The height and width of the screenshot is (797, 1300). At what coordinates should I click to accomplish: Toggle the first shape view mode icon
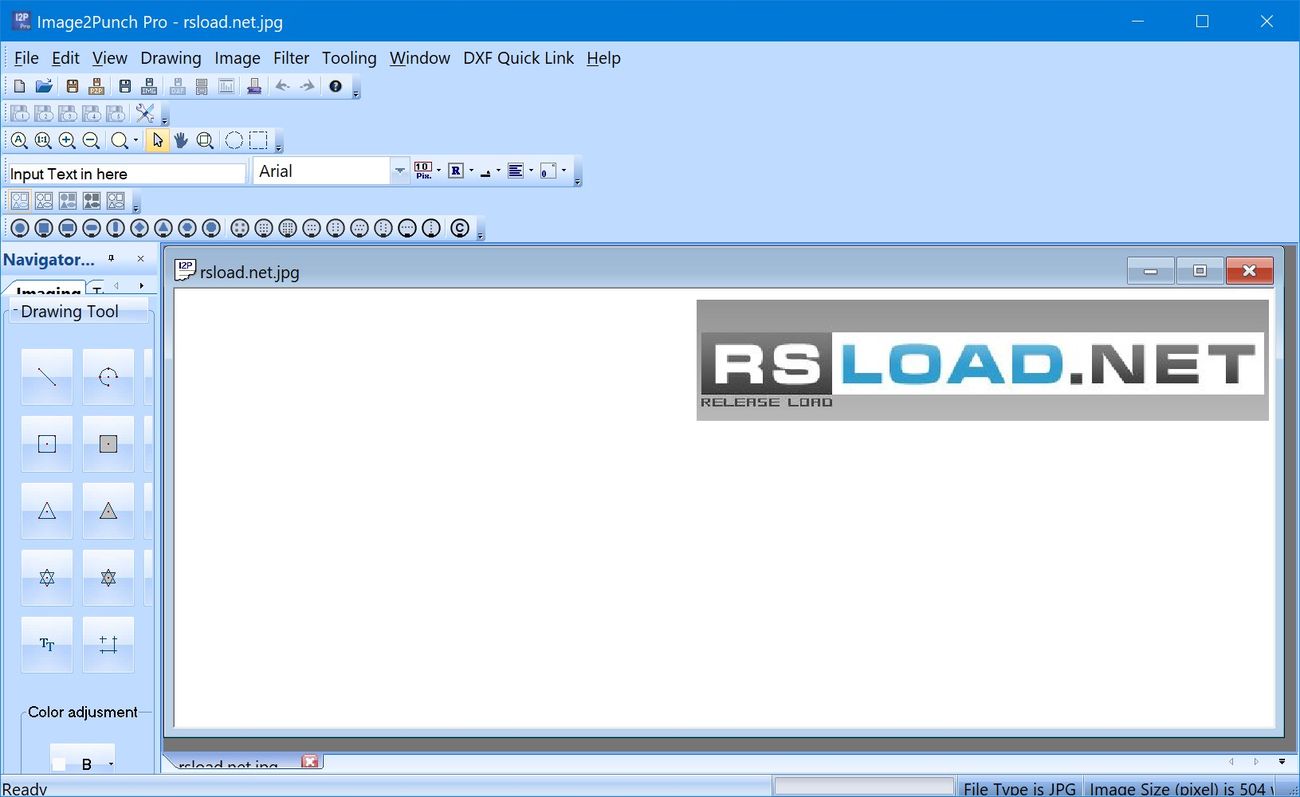20,201
